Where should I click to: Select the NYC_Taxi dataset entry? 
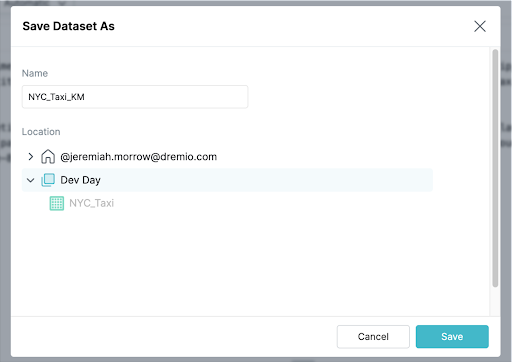(x=92, y=203)
